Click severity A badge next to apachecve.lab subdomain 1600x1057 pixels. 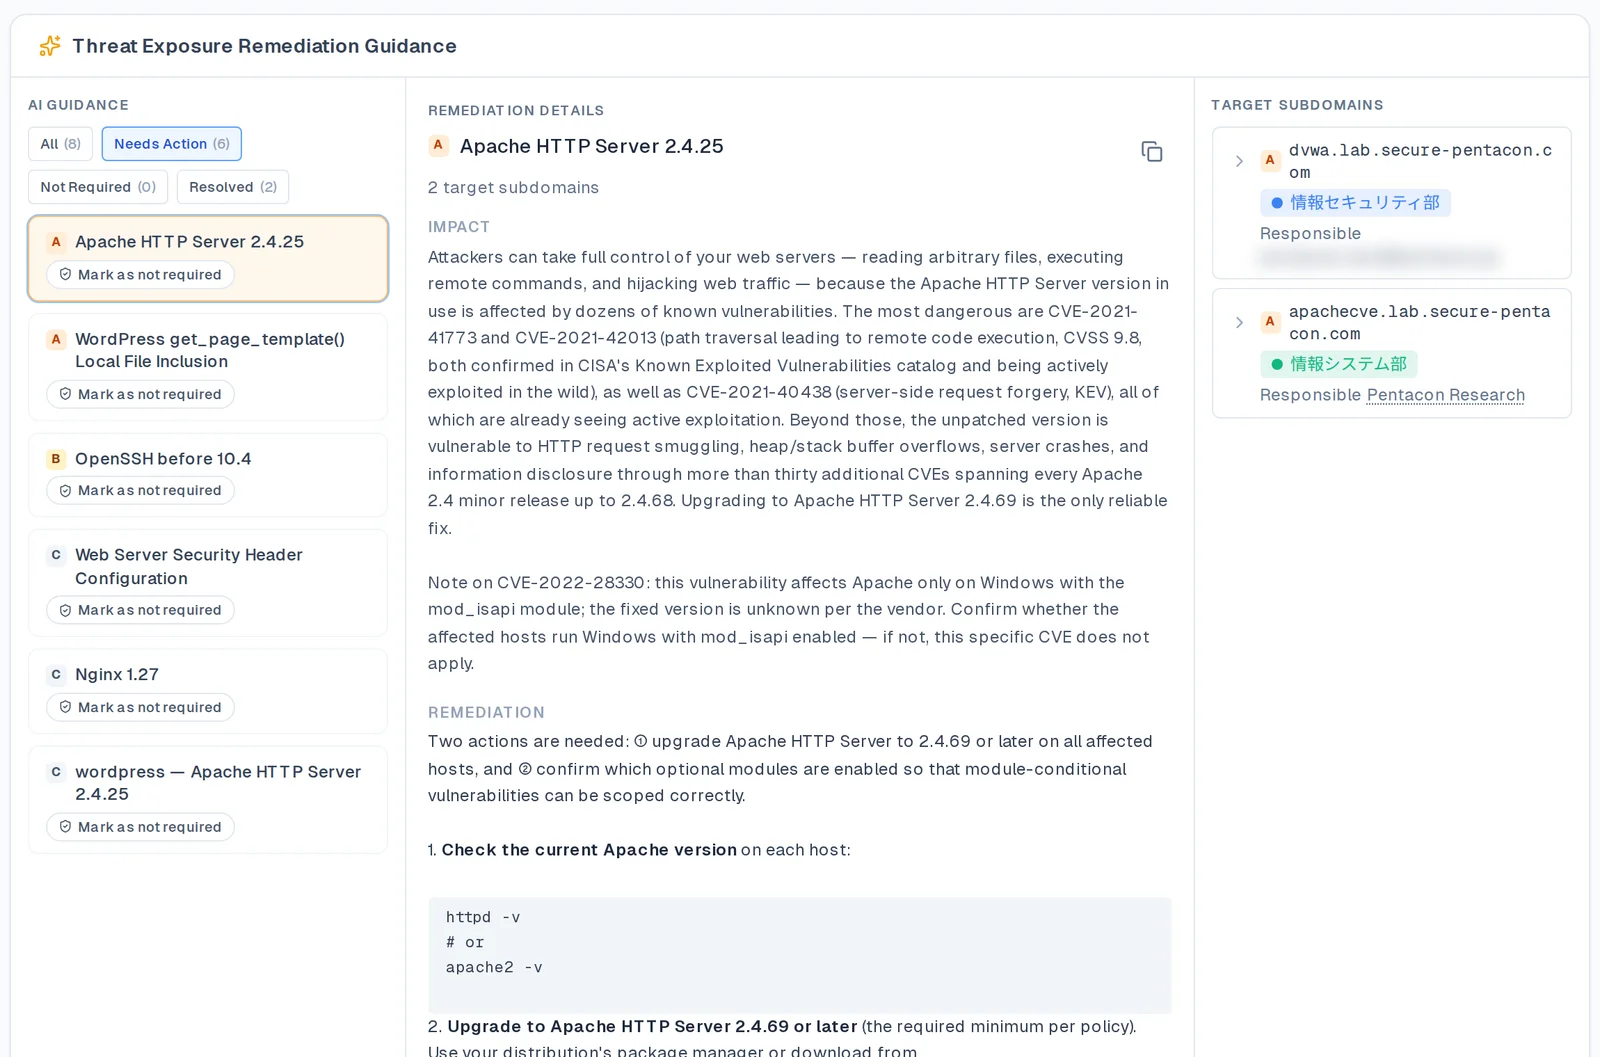[1270, 321]
